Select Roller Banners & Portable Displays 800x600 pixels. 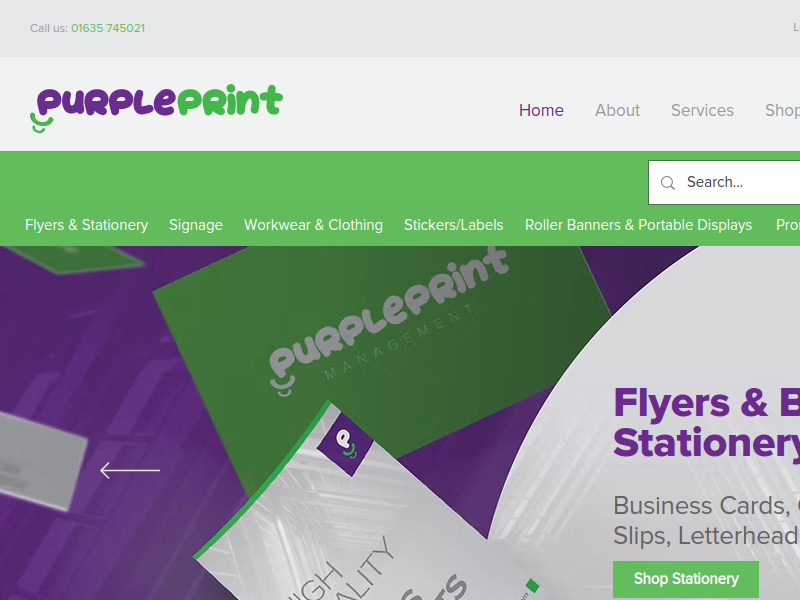click(638, 225)
